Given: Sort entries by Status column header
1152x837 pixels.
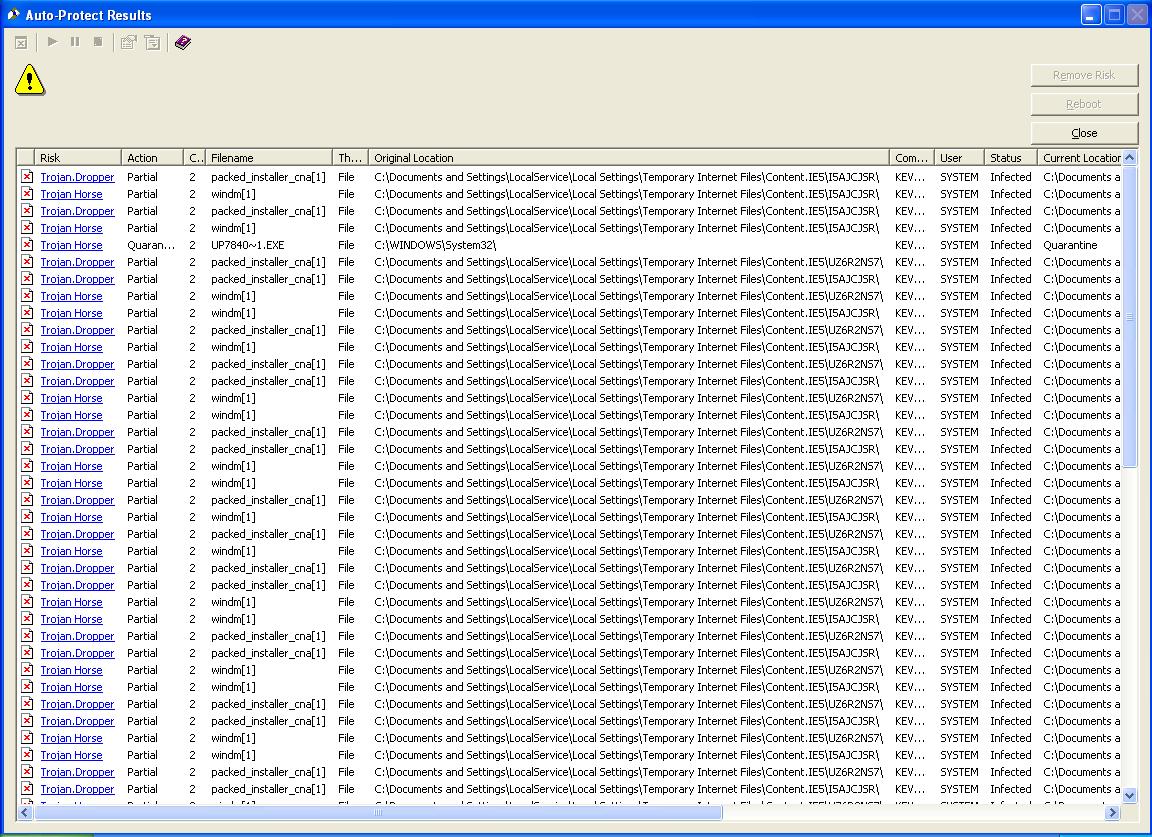Looking at the screenshot, I should 1009,158.
